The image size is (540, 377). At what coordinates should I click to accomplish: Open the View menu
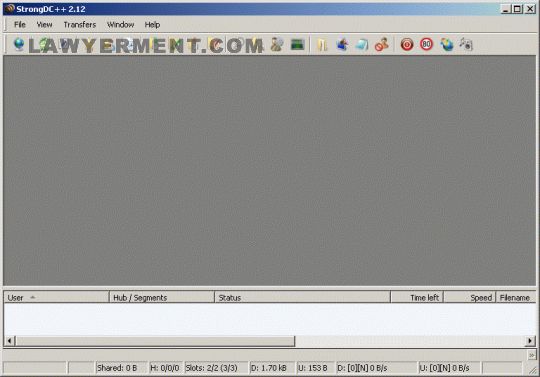pos(44,24)
